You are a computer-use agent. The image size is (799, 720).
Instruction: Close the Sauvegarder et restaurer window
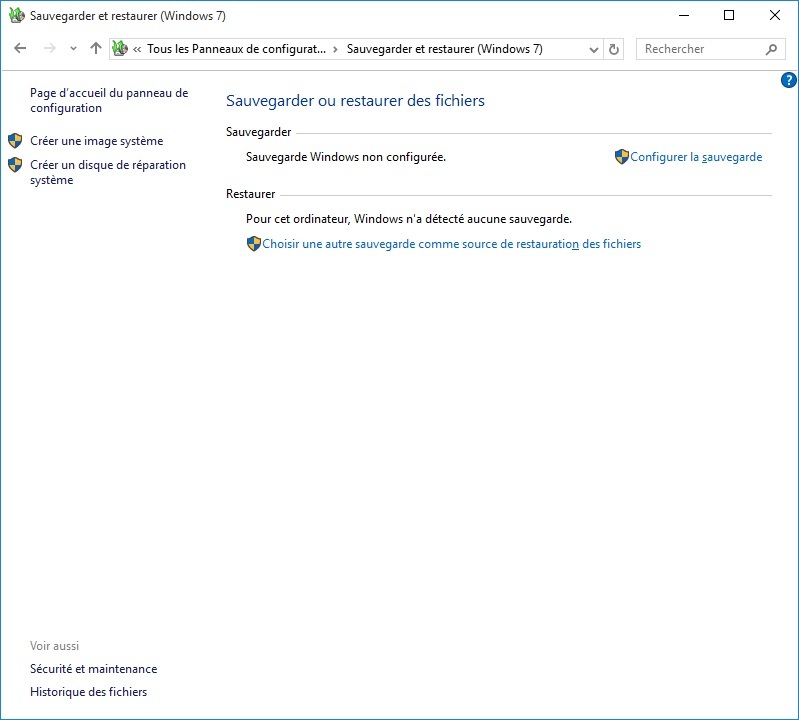tap(775, 15)
